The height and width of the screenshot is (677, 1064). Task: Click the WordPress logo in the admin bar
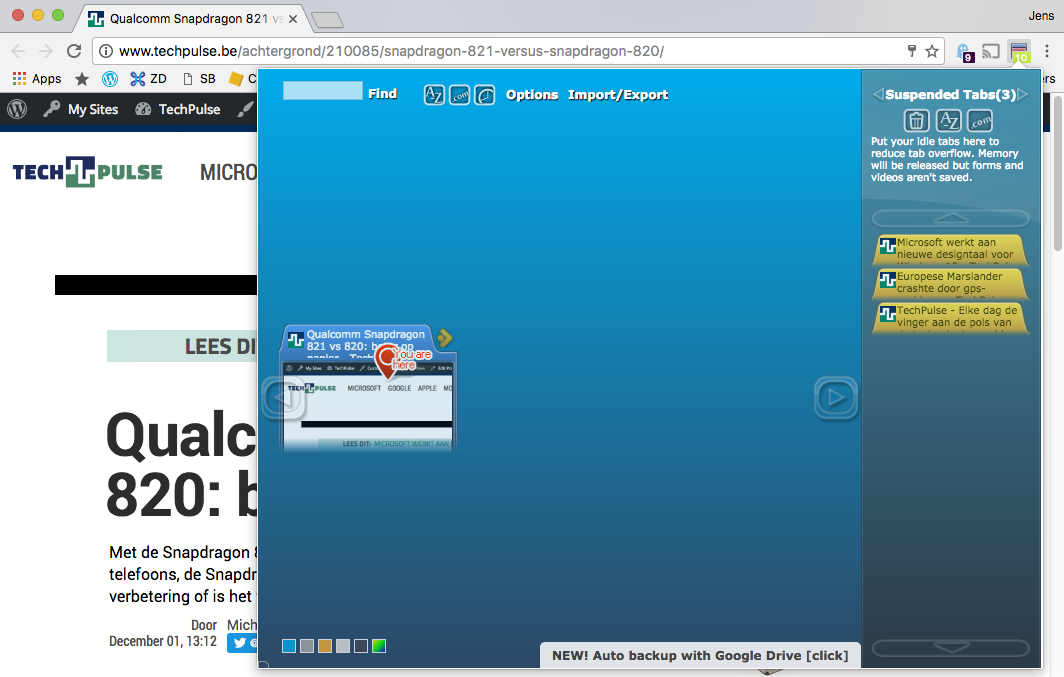point(17,109)
